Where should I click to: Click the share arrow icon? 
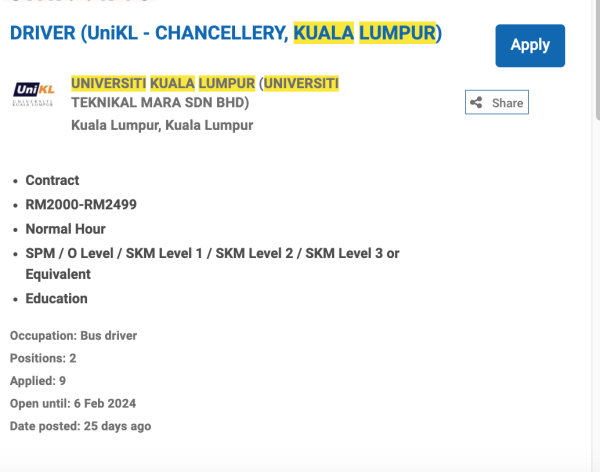(x=476, y=103)
